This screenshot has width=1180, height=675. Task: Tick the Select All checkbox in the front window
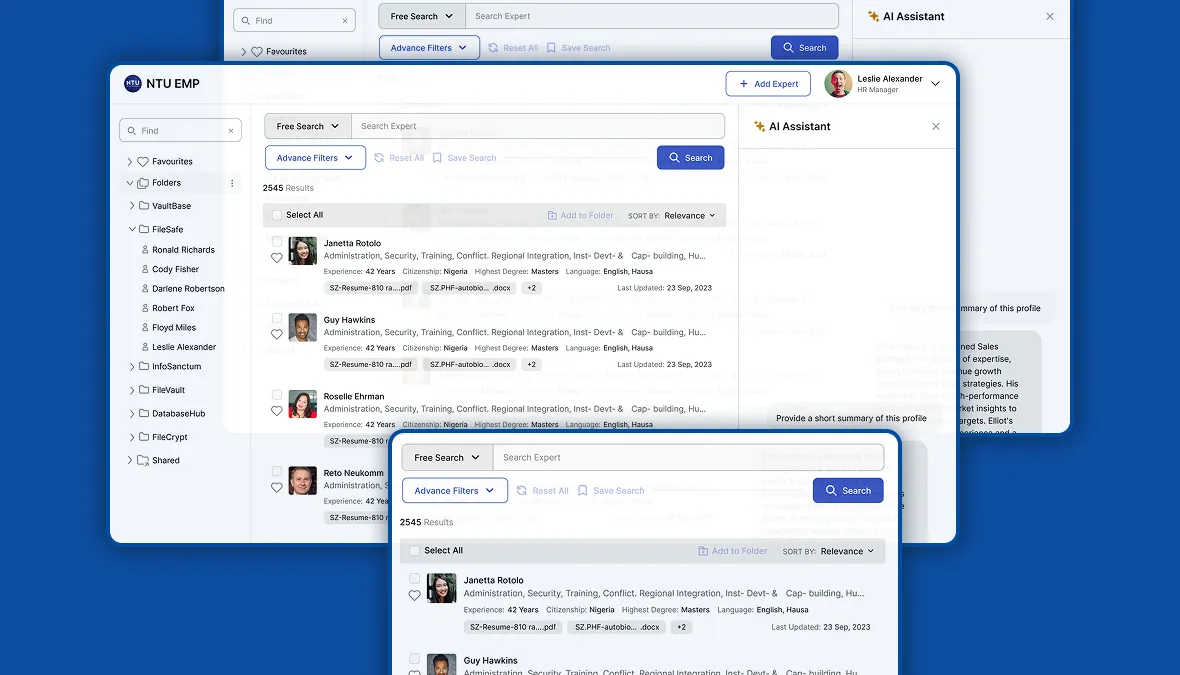tap(414, 551)
